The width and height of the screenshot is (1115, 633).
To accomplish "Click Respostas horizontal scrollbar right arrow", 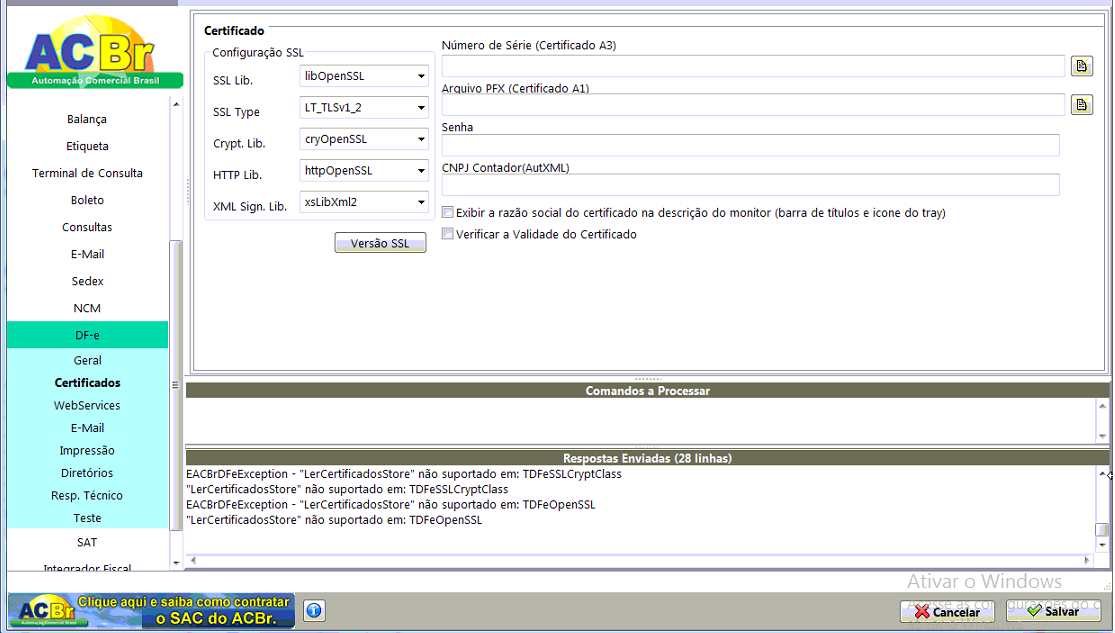I will click(x=1087, y=560).
